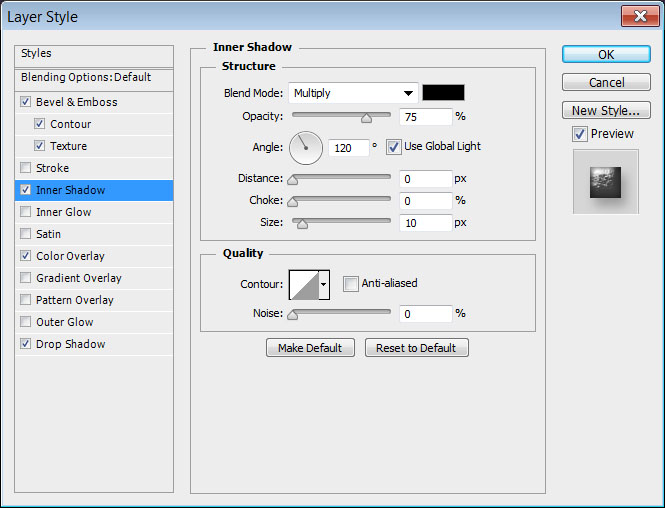This screenshot has width=665, height=508.
Task: Click the layer style preview thumbnail
Action: point(605,181)
